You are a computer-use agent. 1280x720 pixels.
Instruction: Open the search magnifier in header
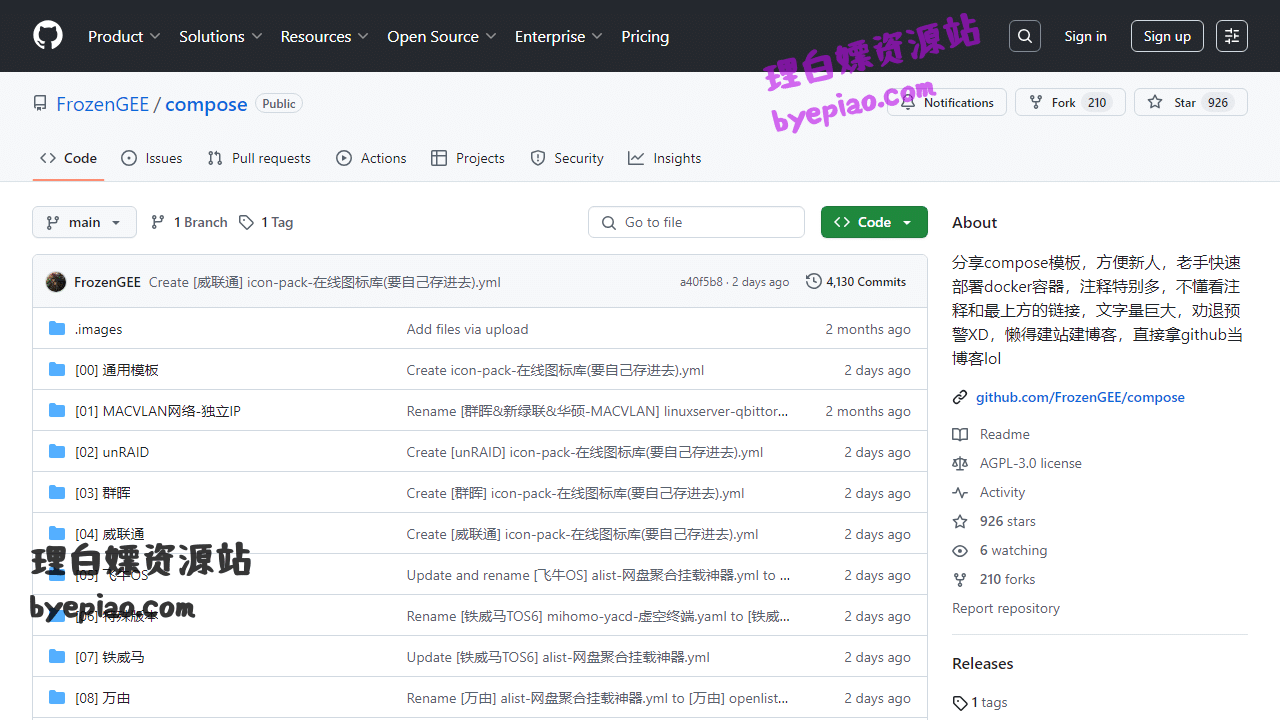click(x=1025, y=36)
